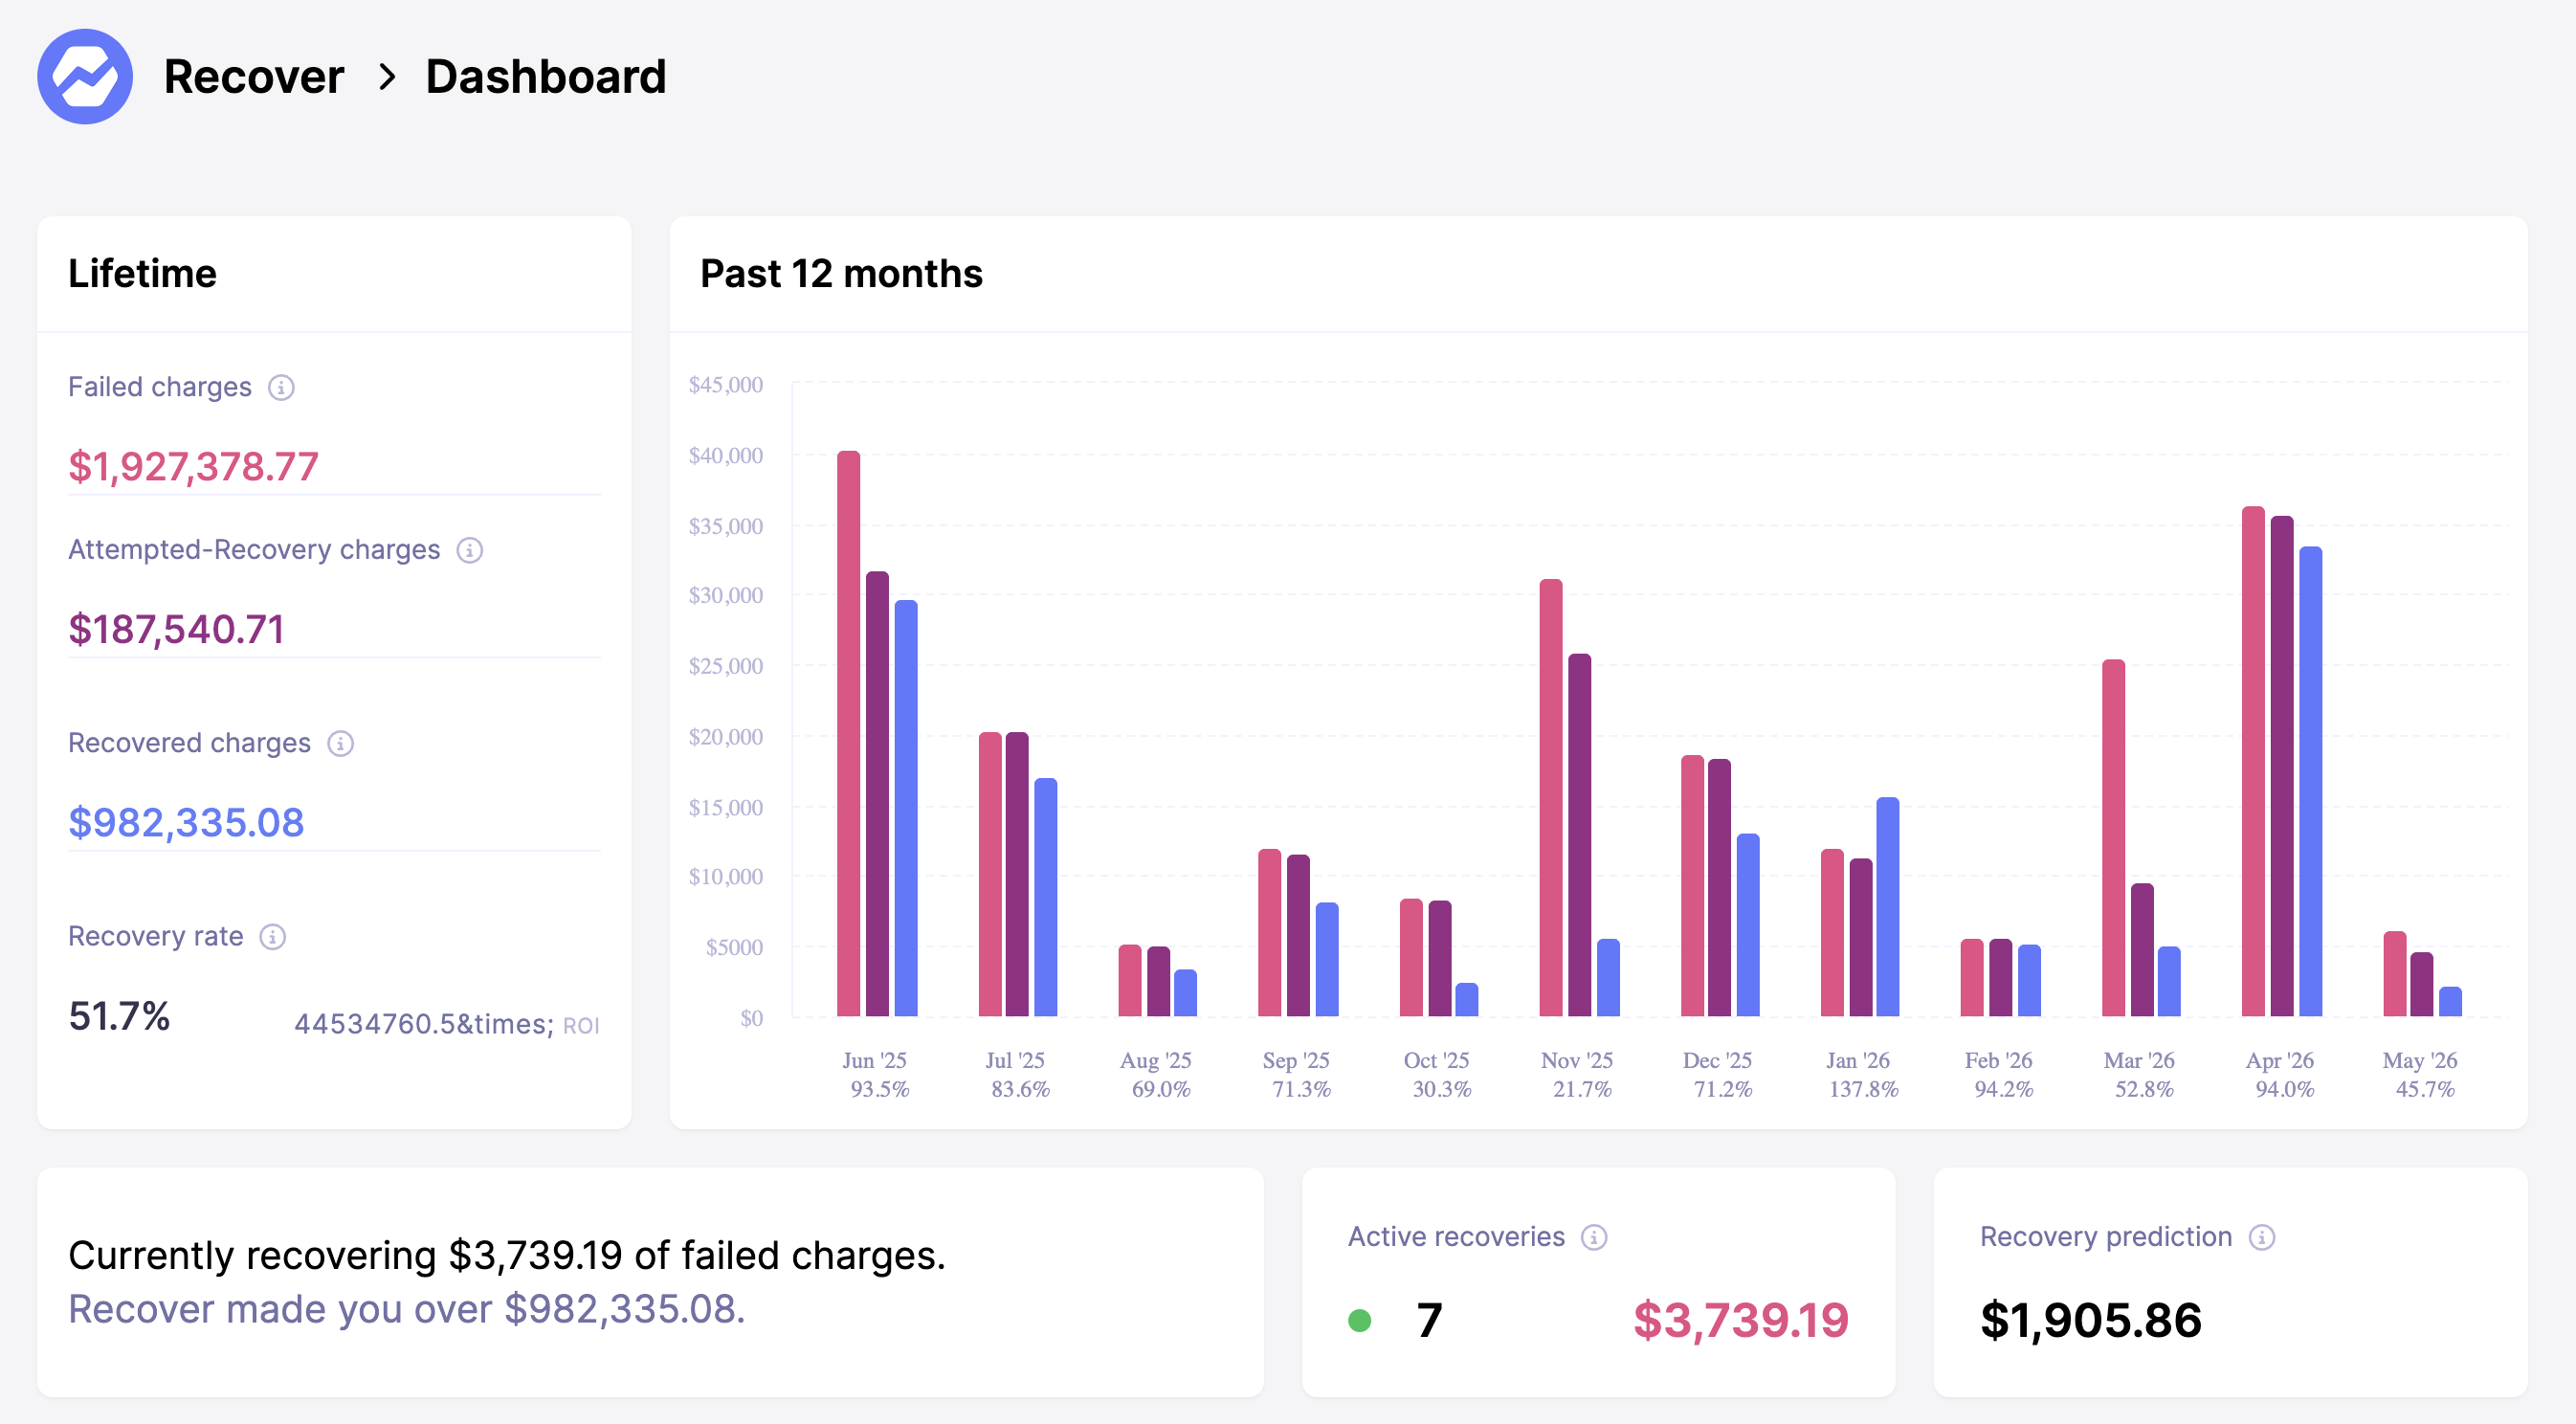This screenshot has width=2576, height=1424.
Task: Click the $1,905.86 recovery prediction value
Action: point(2091,1320)
